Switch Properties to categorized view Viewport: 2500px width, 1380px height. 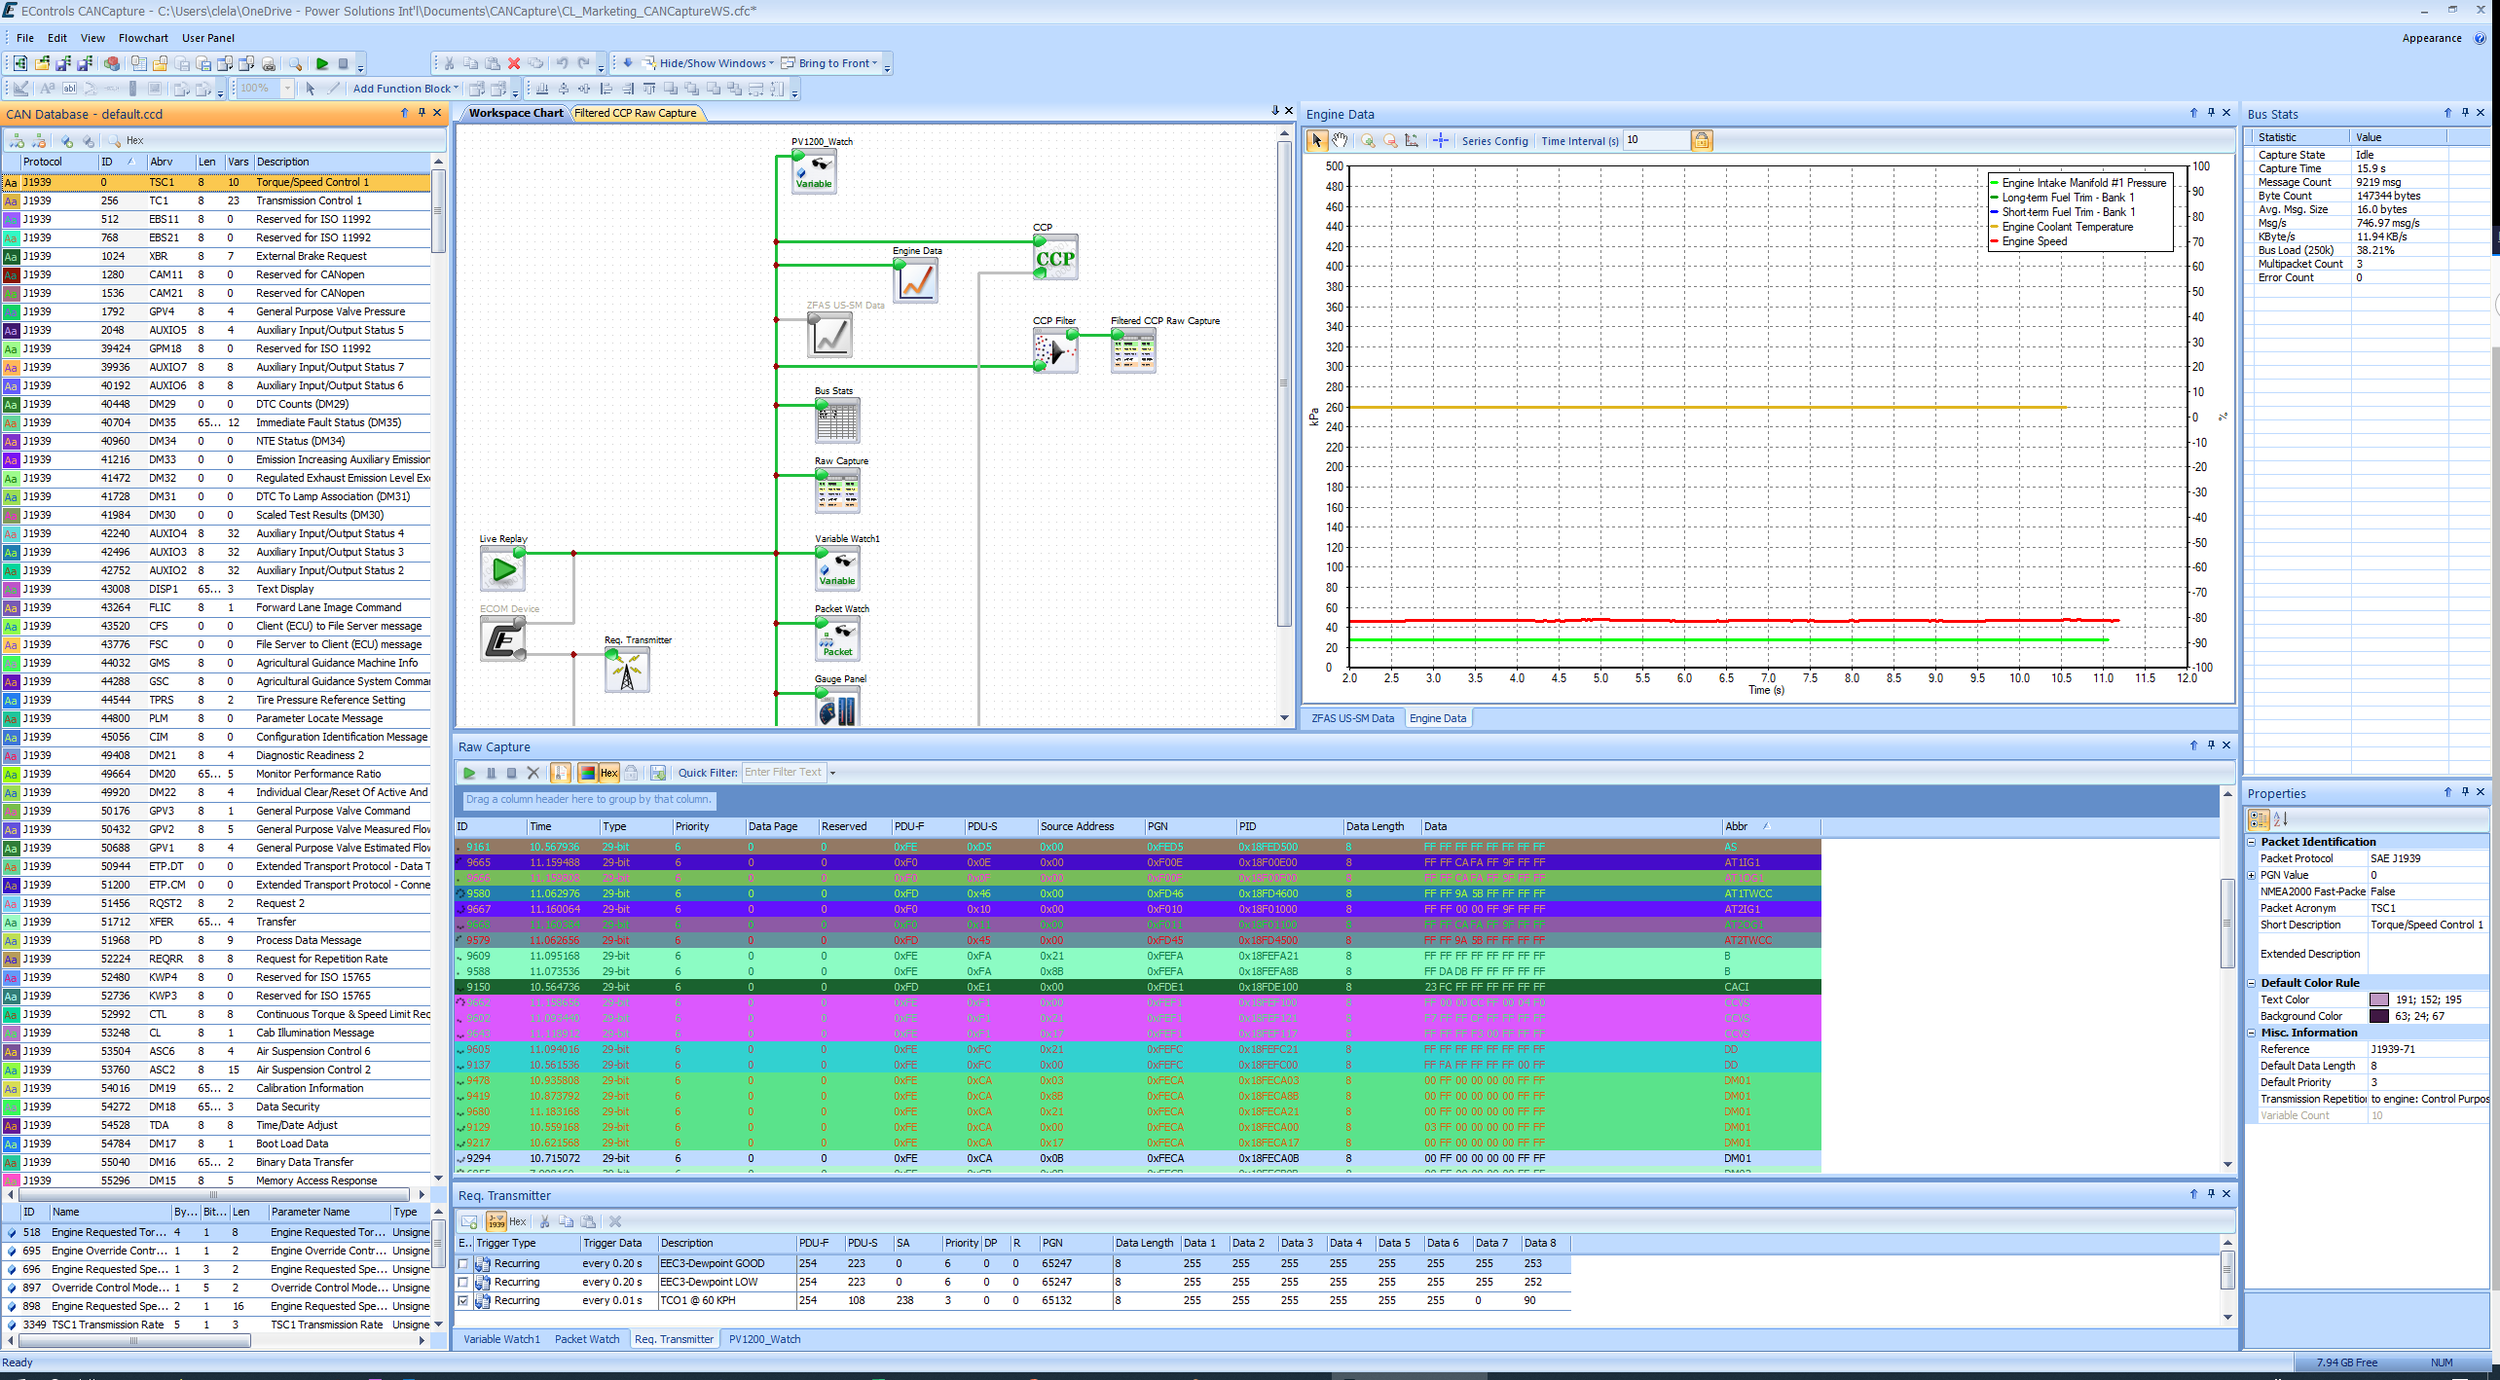click(2259, 820)
